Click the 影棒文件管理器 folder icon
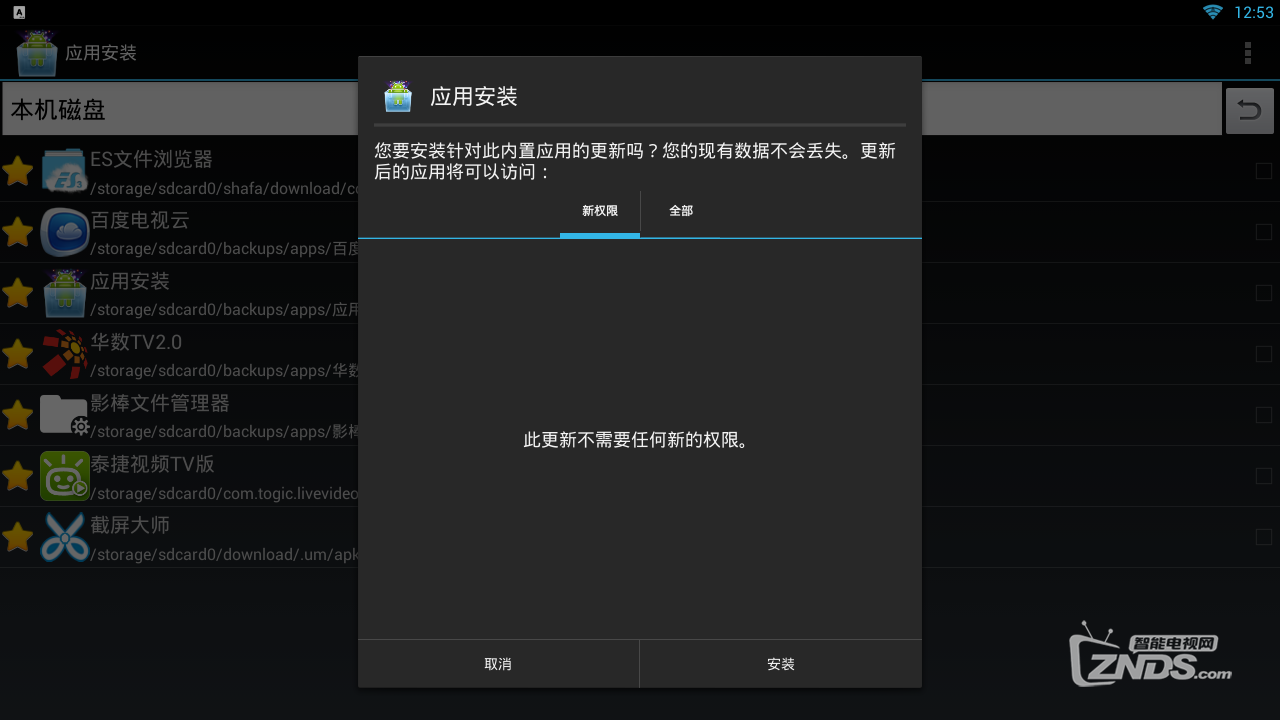The width and height of the screenshot is (1280, 720). (64, 415)
